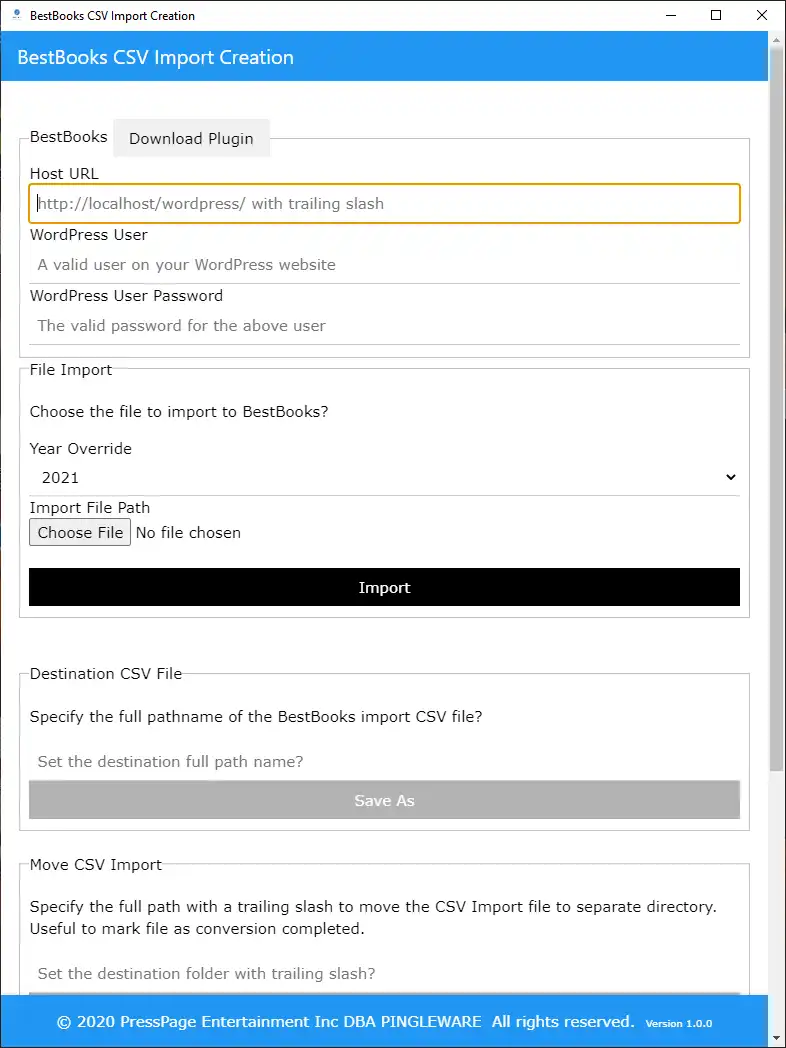Click the Choose File button
Viewport: 786px width, 1048px height.
80,533
